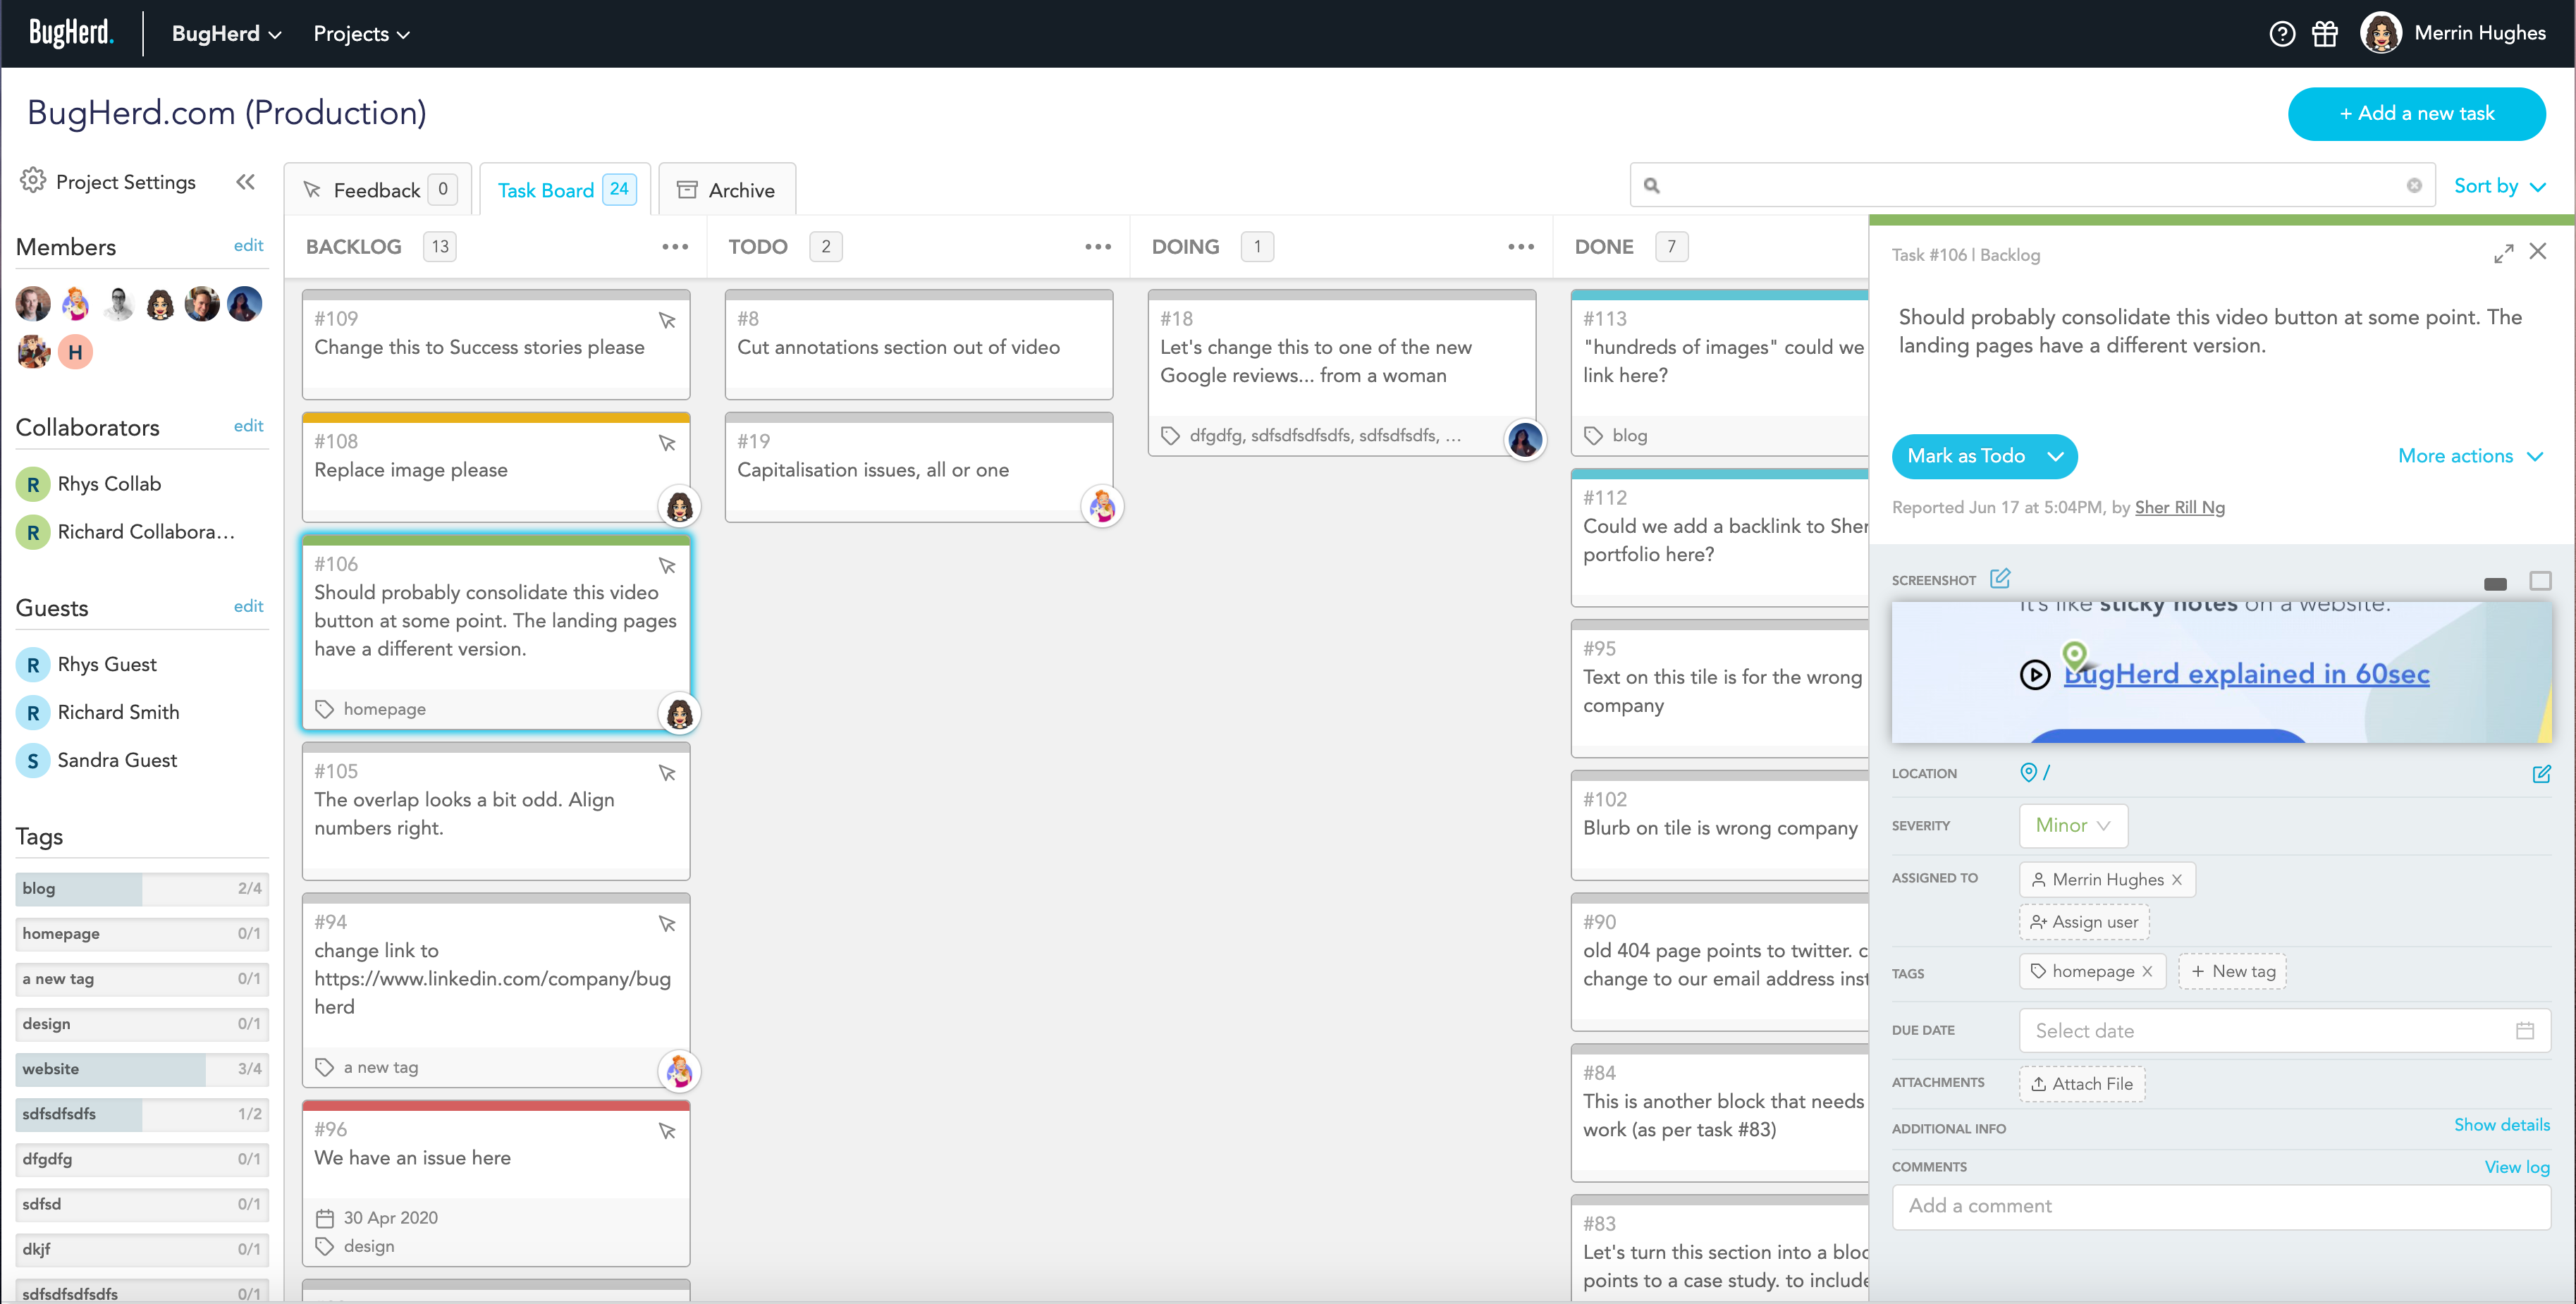The image size is (2576, 1304).
Task: Open Merrin Hughes user menu
Action: click(2452, 33)
